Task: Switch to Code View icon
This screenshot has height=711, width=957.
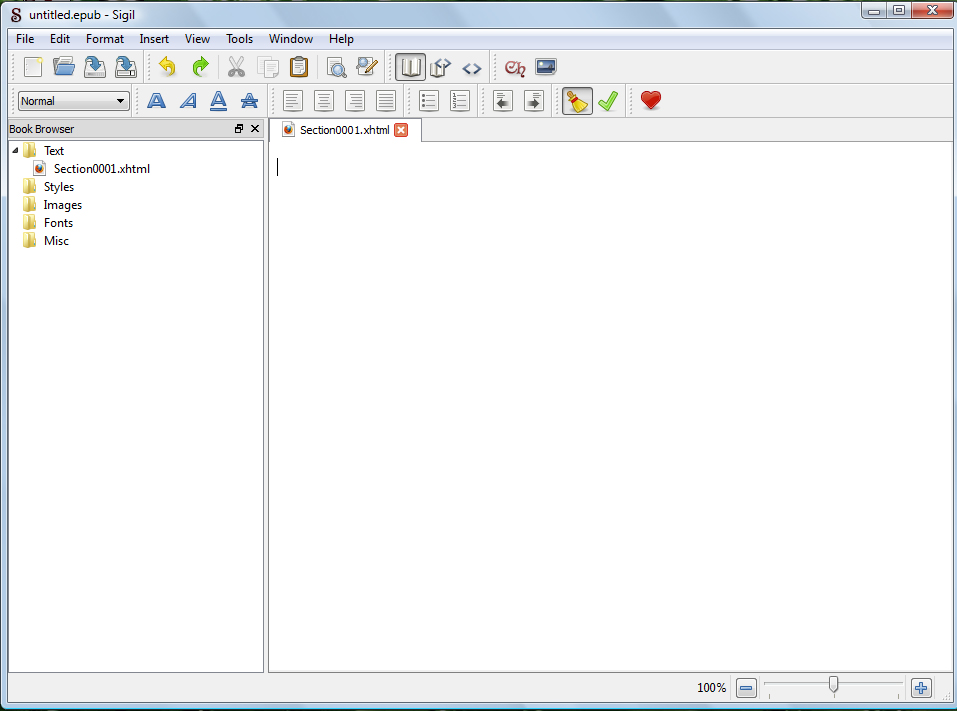Action: (x=472, y=68)
